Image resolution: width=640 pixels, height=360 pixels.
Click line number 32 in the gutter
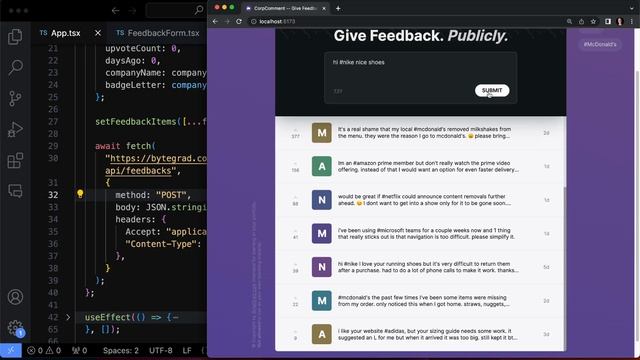(x=53, y=195)
